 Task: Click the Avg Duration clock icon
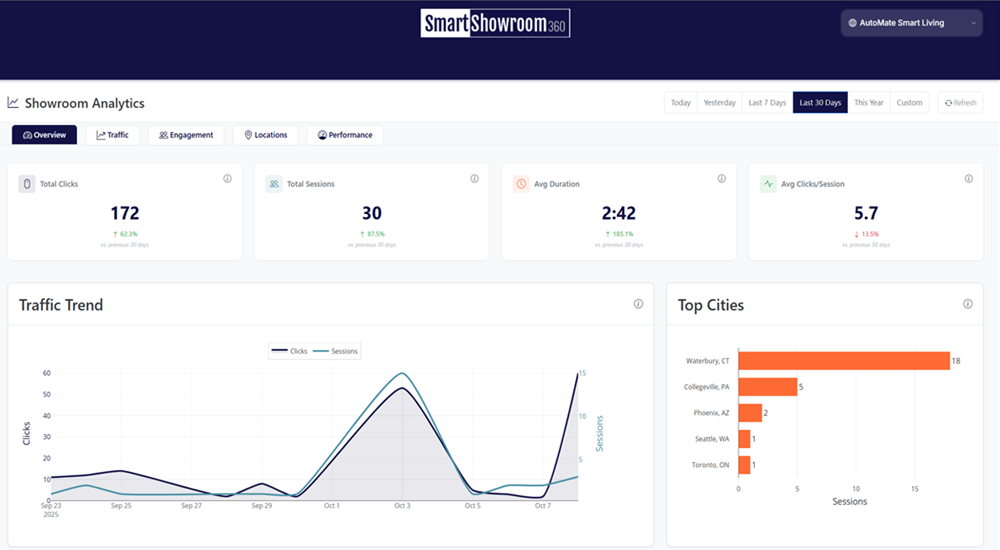click(521, 184)
